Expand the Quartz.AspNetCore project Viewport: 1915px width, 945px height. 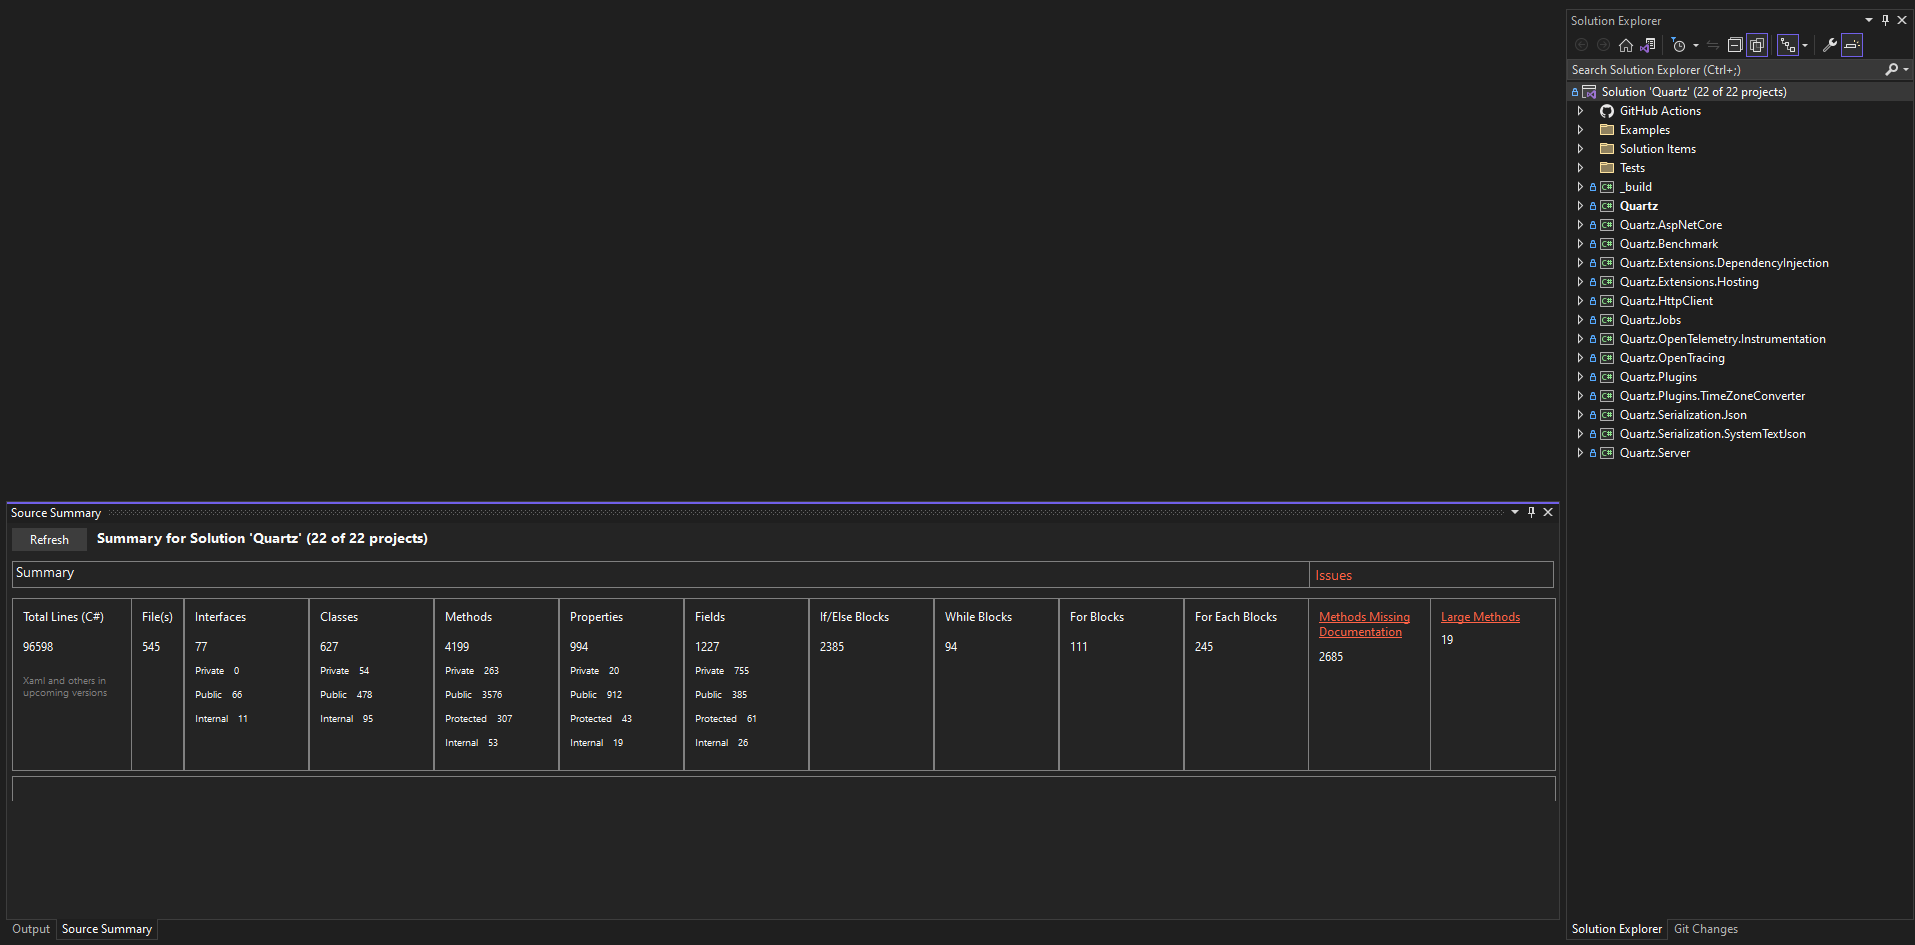[1580, 225]
